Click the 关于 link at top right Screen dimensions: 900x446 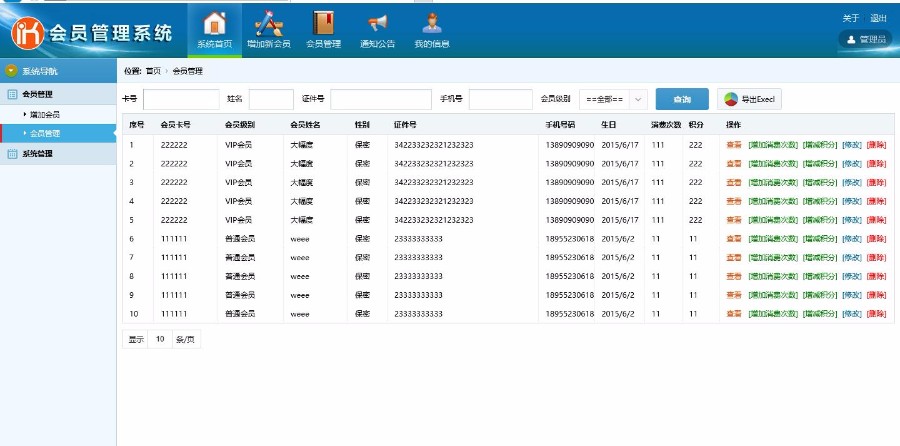click(x=851, y=18)
